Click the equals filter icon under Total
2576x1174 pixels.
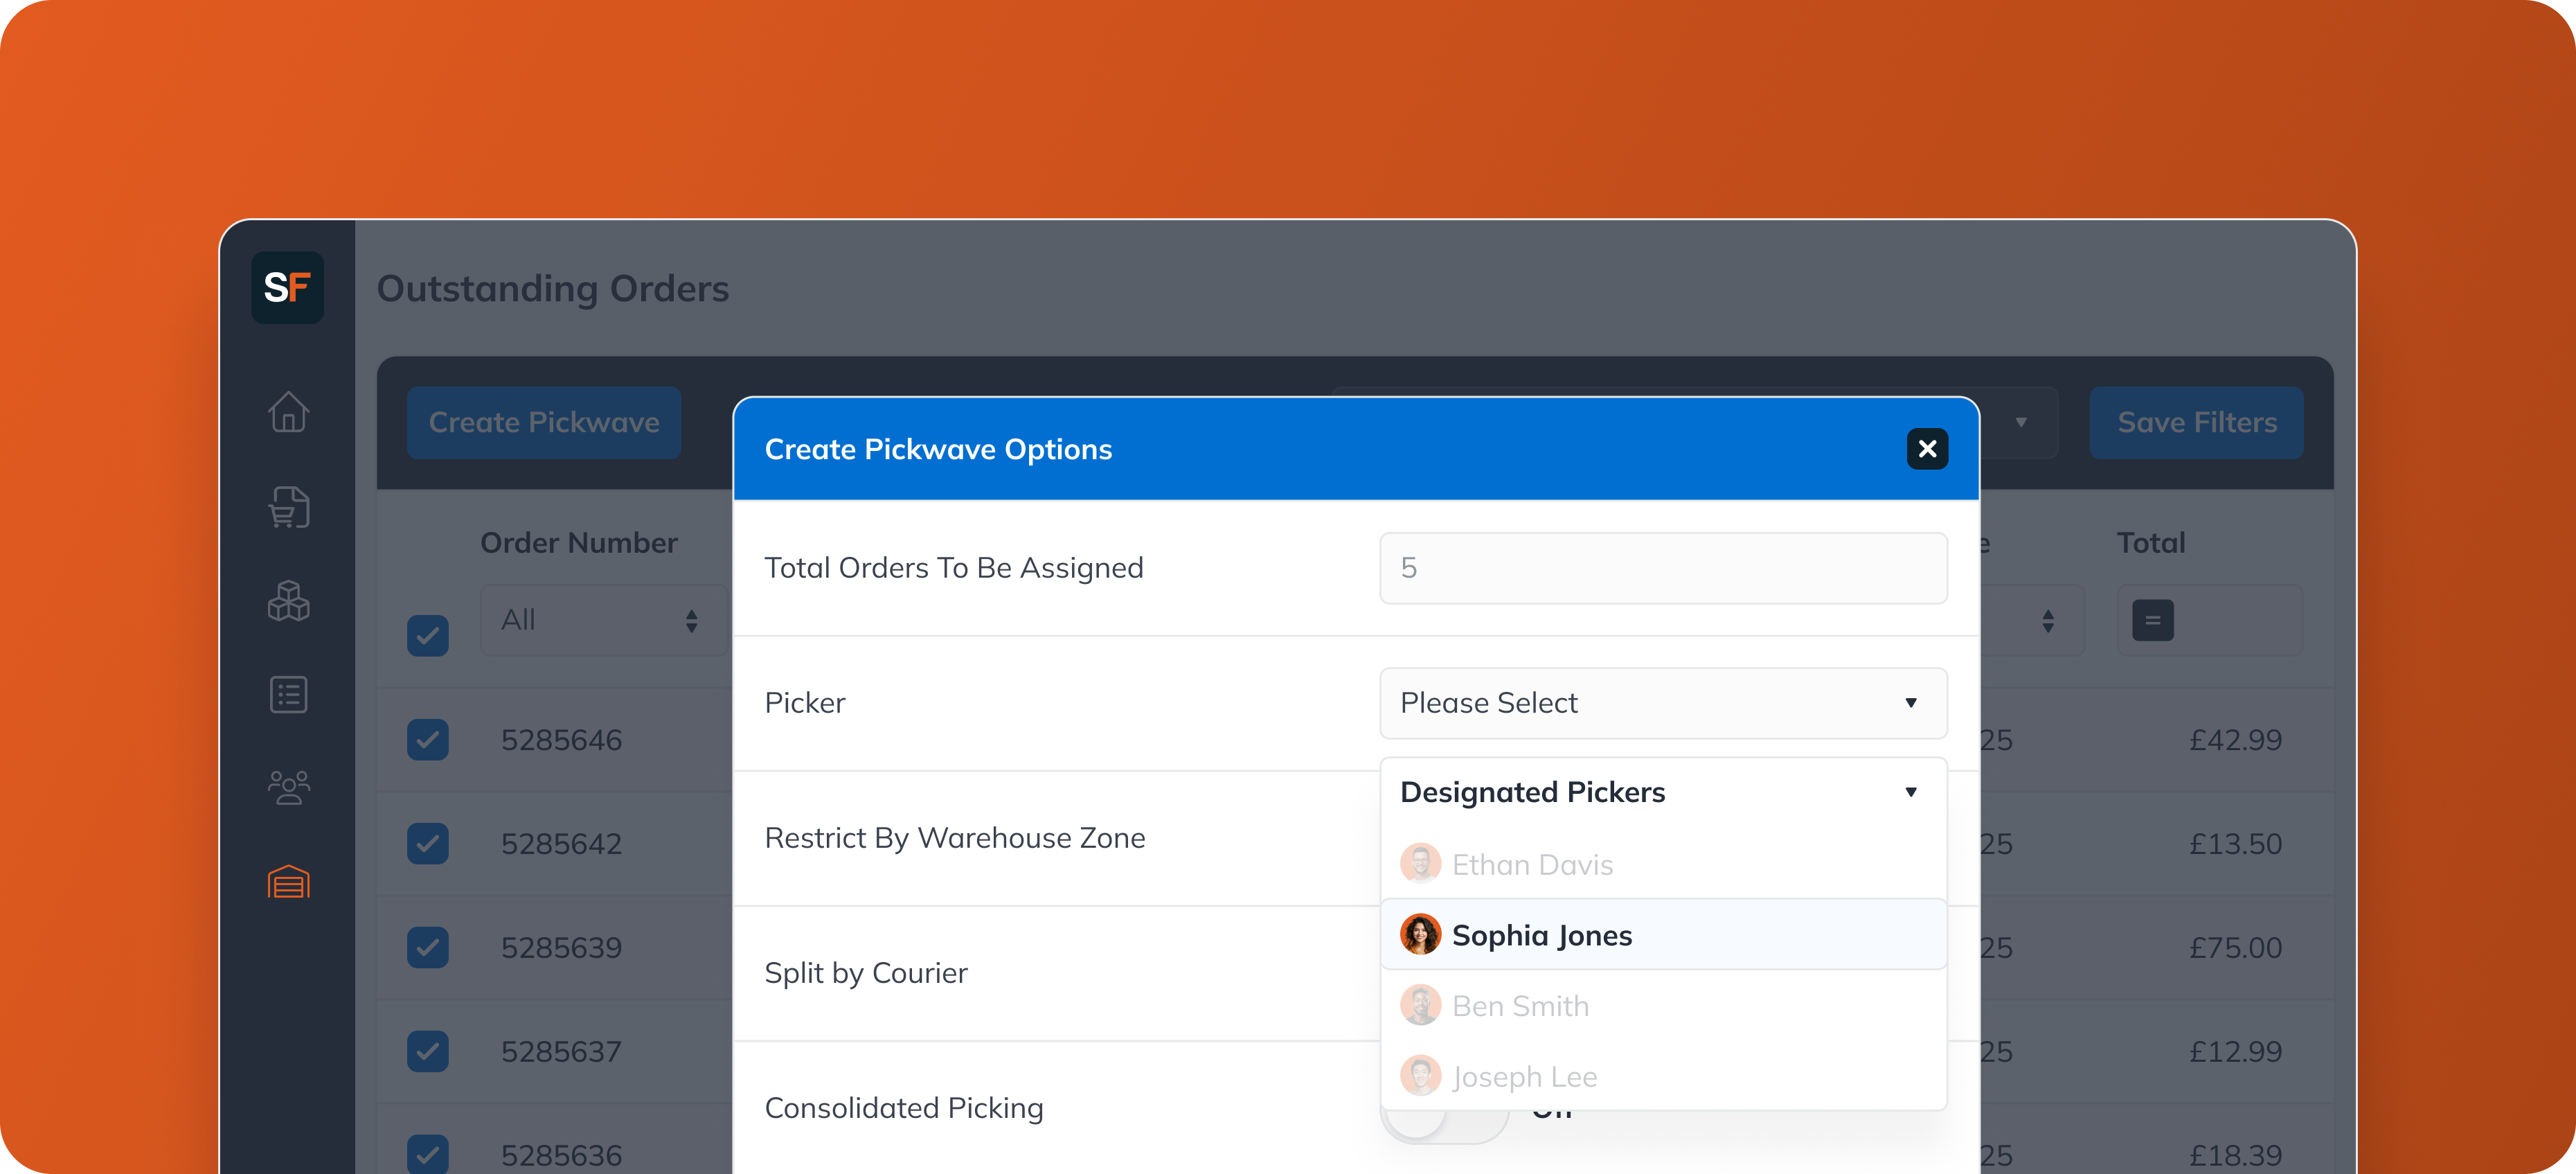pos(2152,620)
